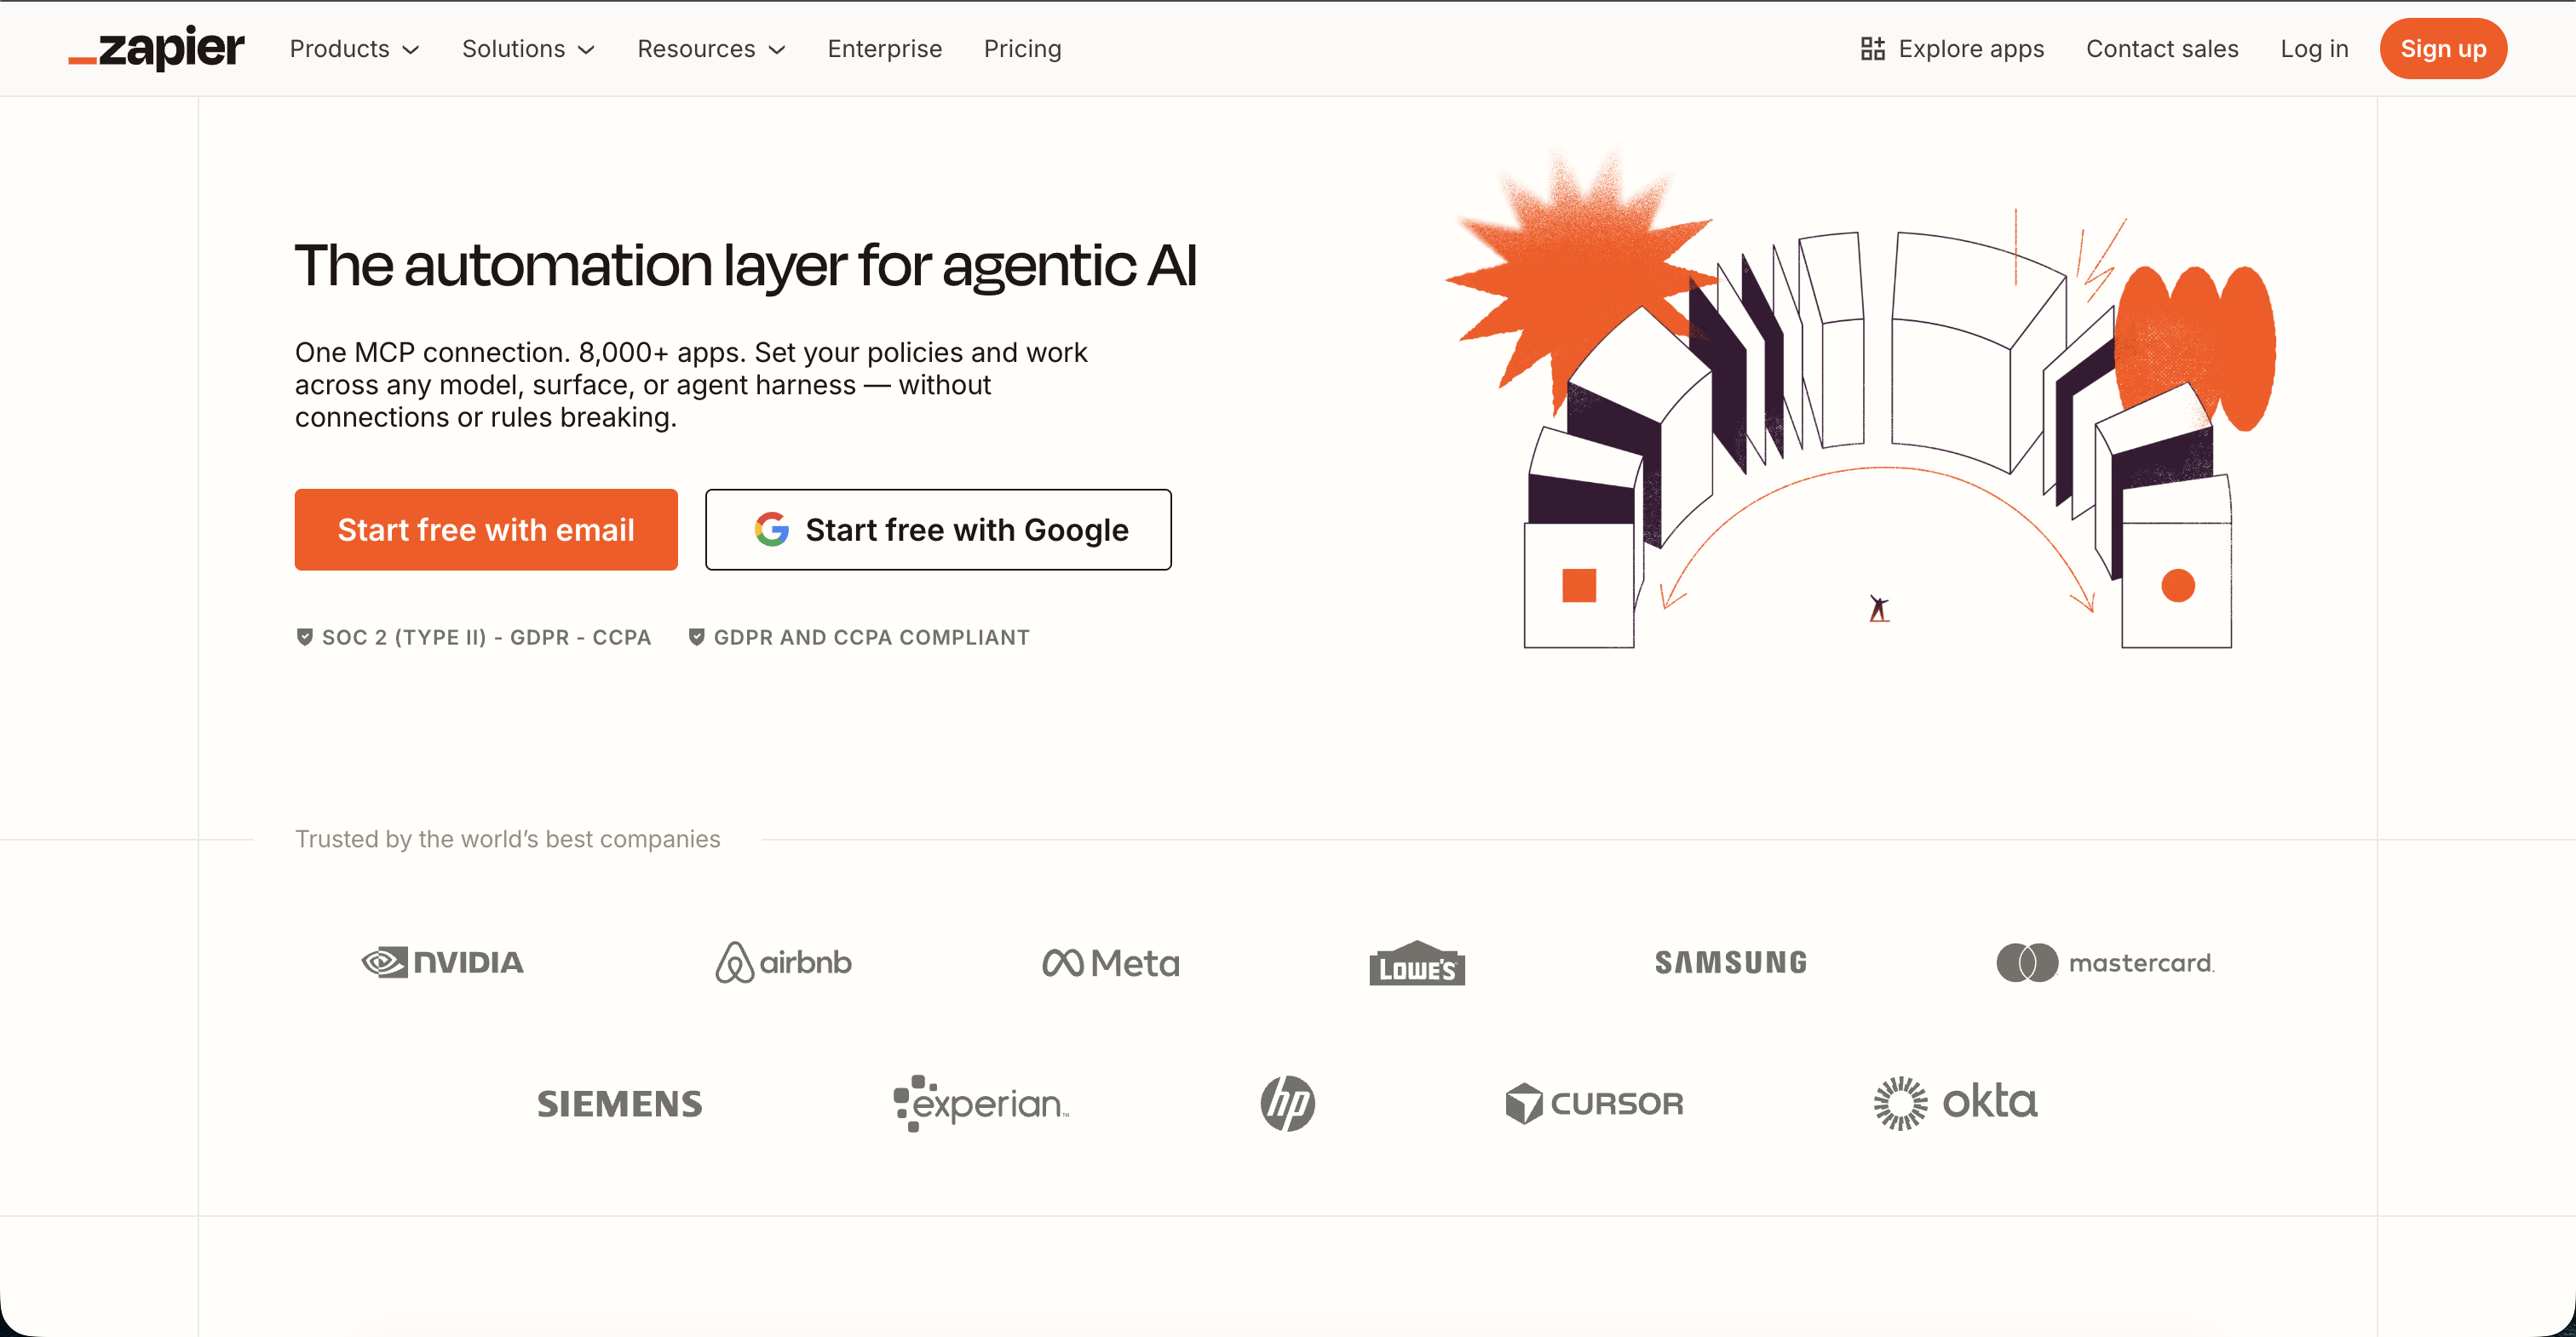Click the Mastercard logo
The image size is (2576, 1337).
(x=2105, y=962)
